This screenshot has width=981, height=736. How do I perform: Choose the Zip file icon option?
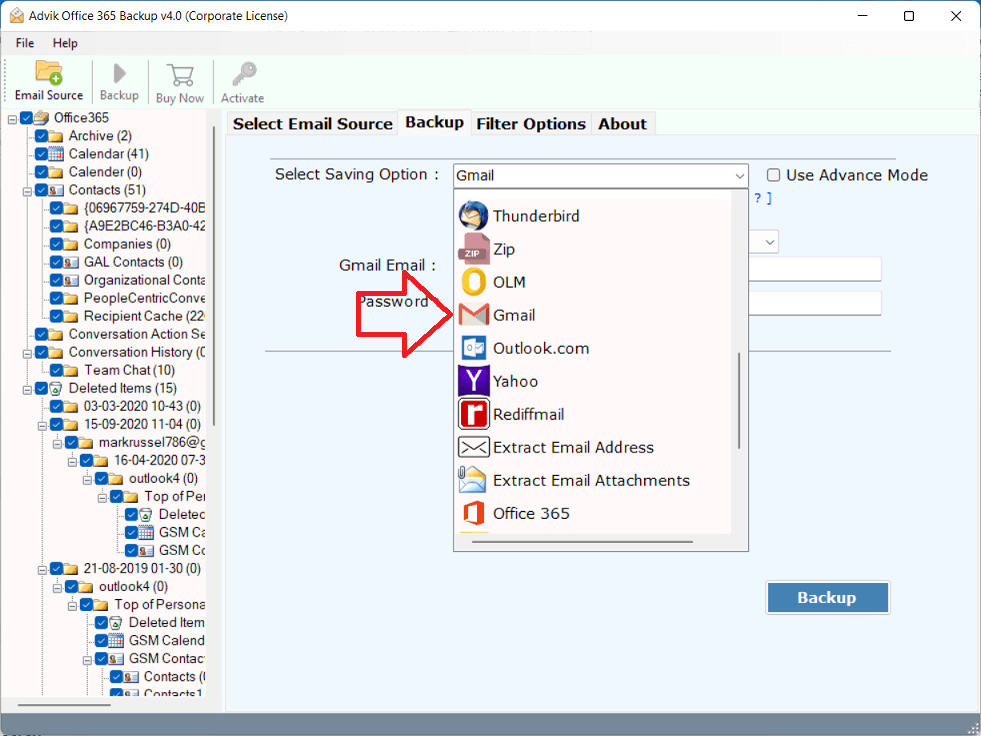[473, 249]
